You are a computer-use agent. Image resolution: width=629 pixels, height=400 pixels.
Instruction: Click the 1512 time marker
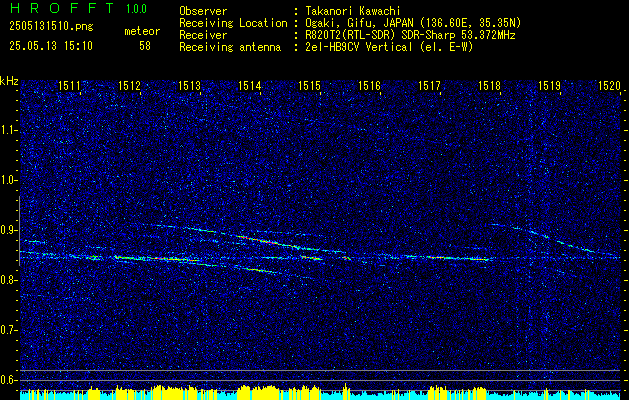point(129,85)
